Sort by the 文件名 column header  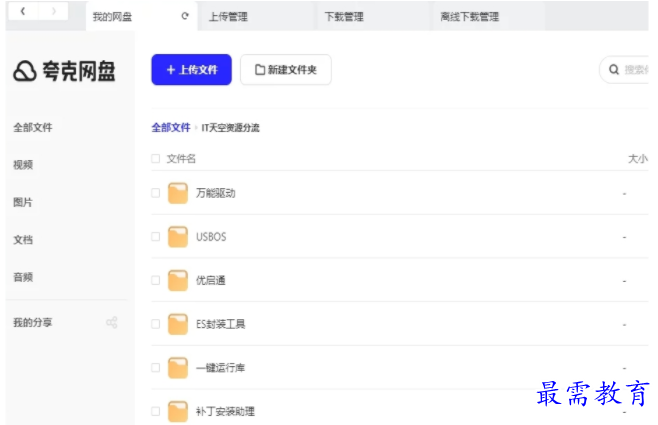click(181, 159)
